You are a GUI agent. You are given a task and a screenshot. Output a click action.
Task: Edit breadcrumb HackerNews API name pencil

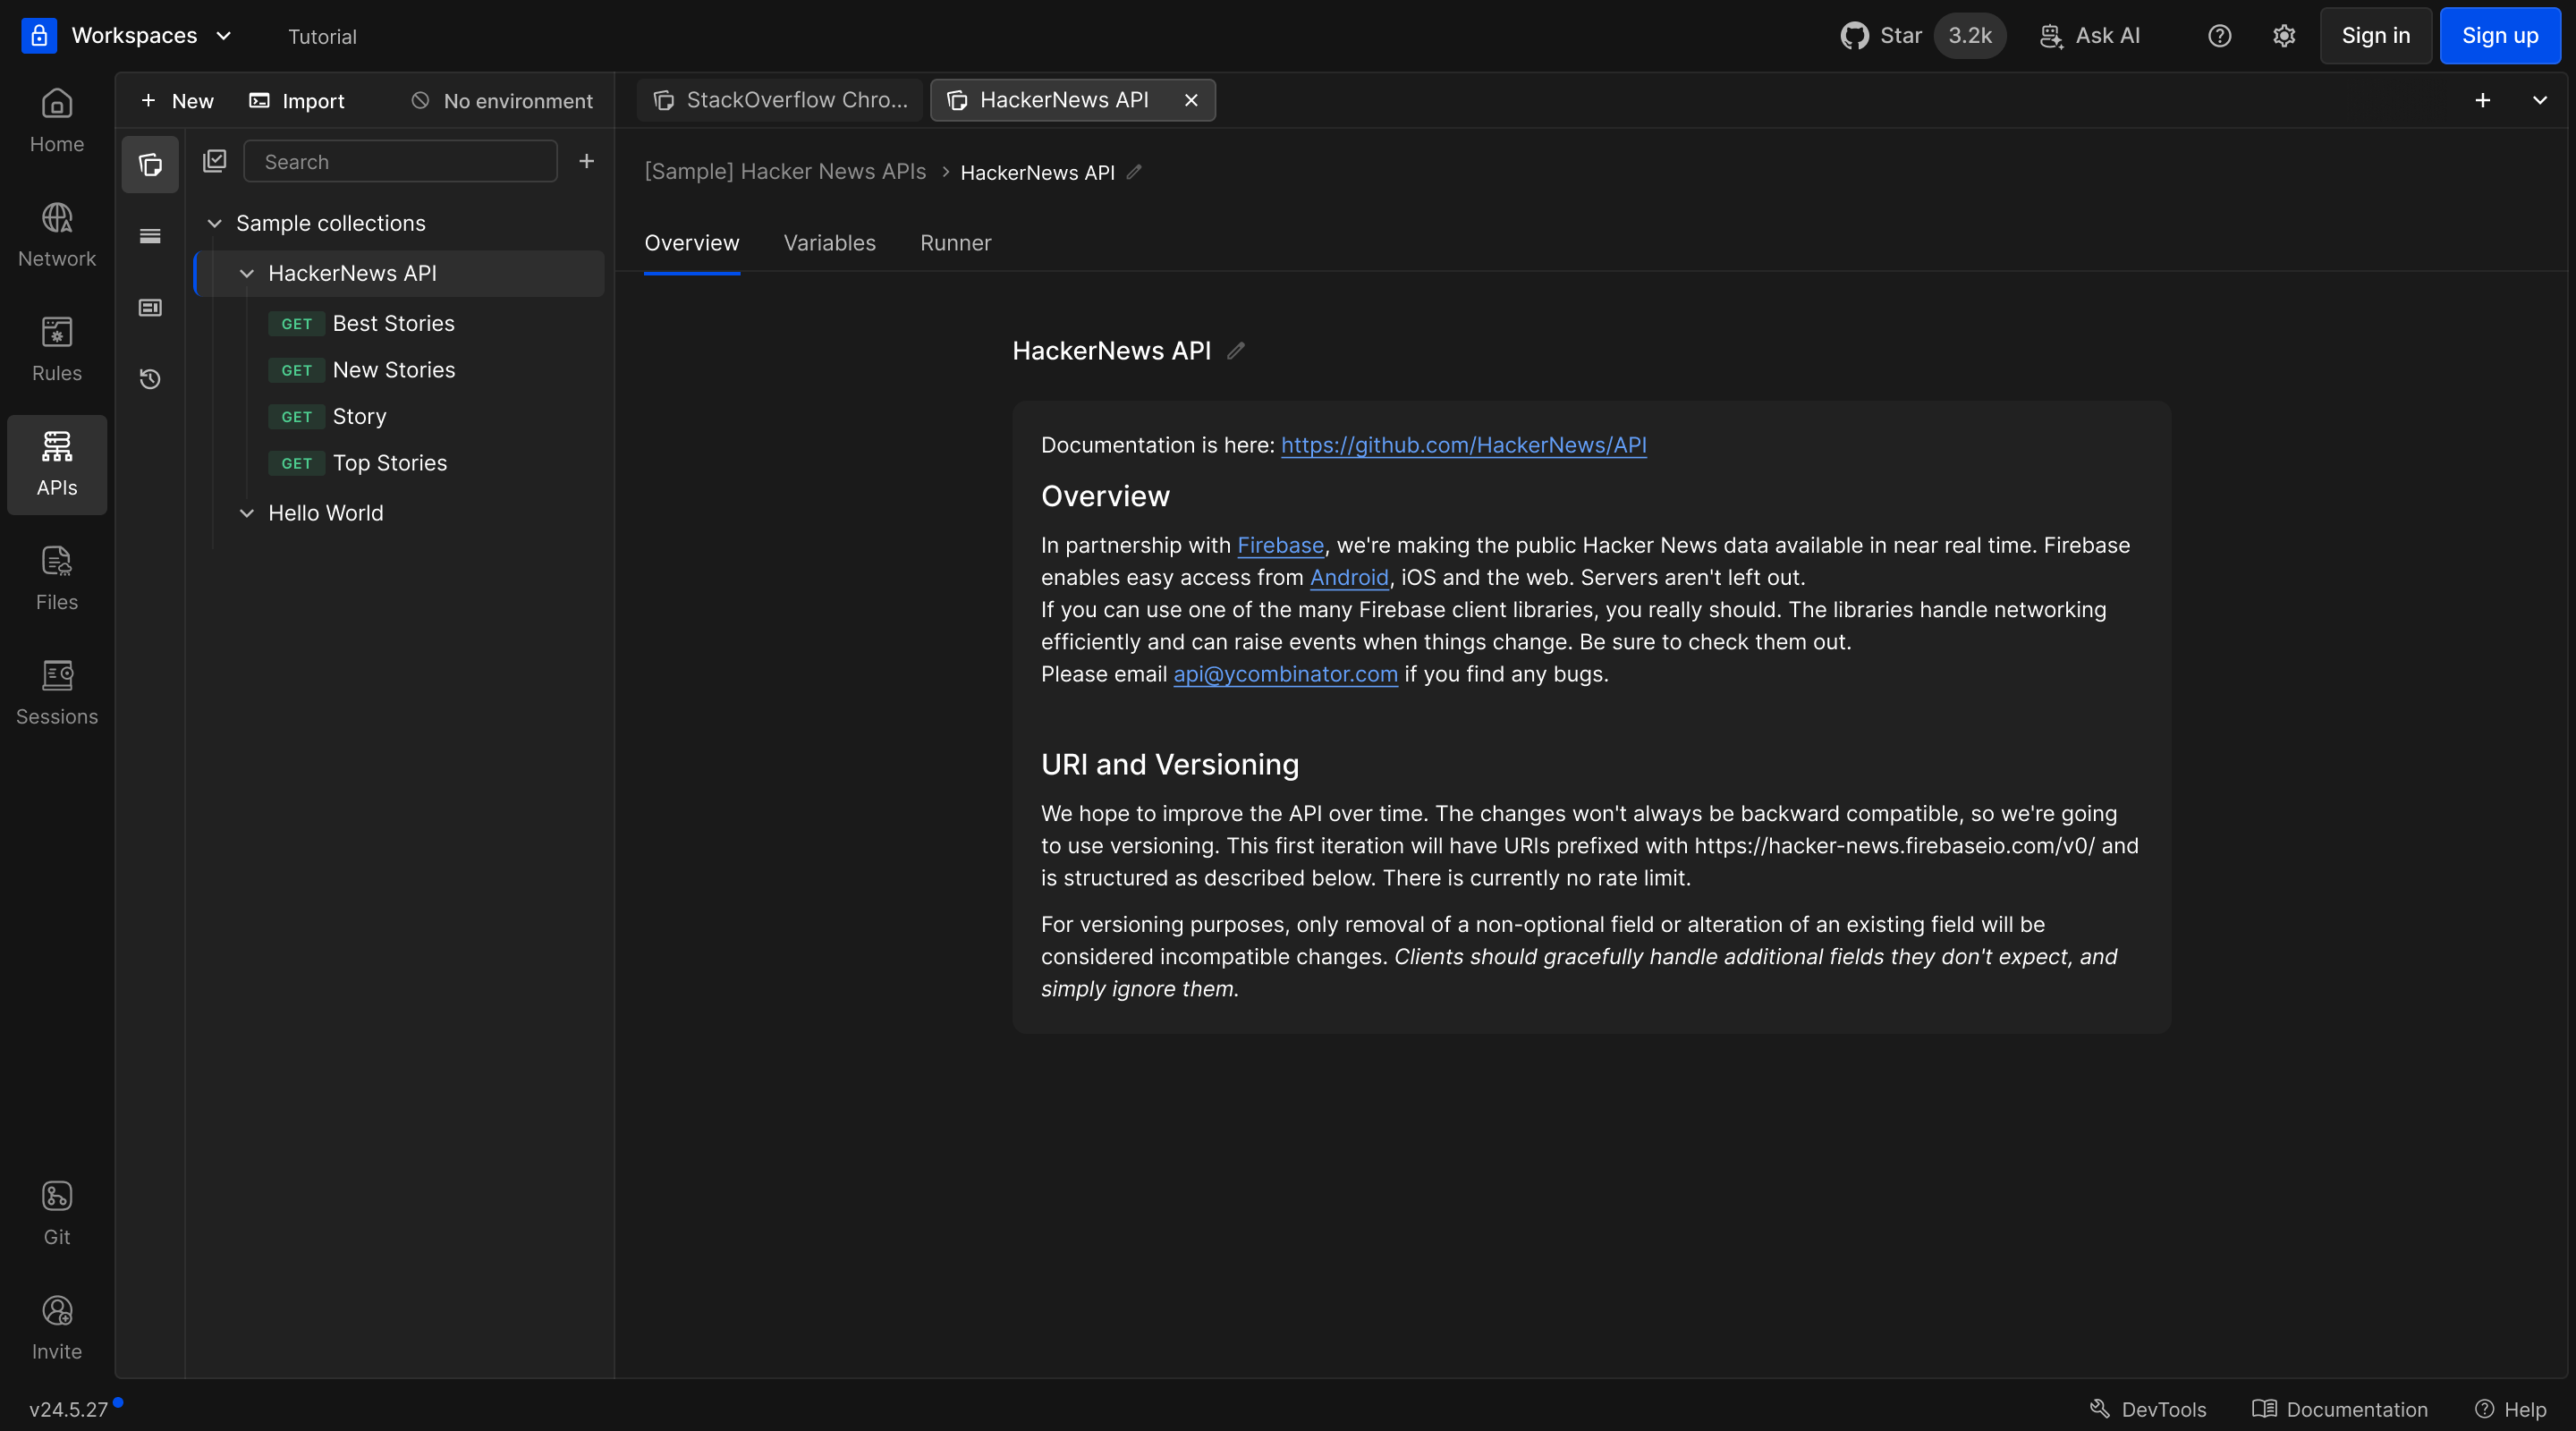coord(1134,172)
